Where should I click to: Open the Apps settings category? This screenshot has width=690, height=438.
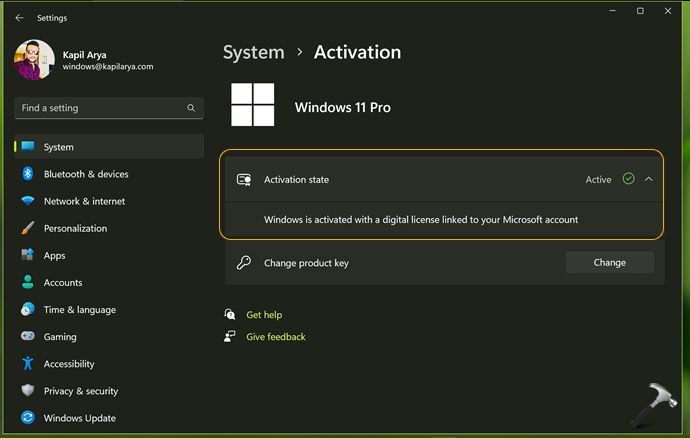(x=54, y=256)
